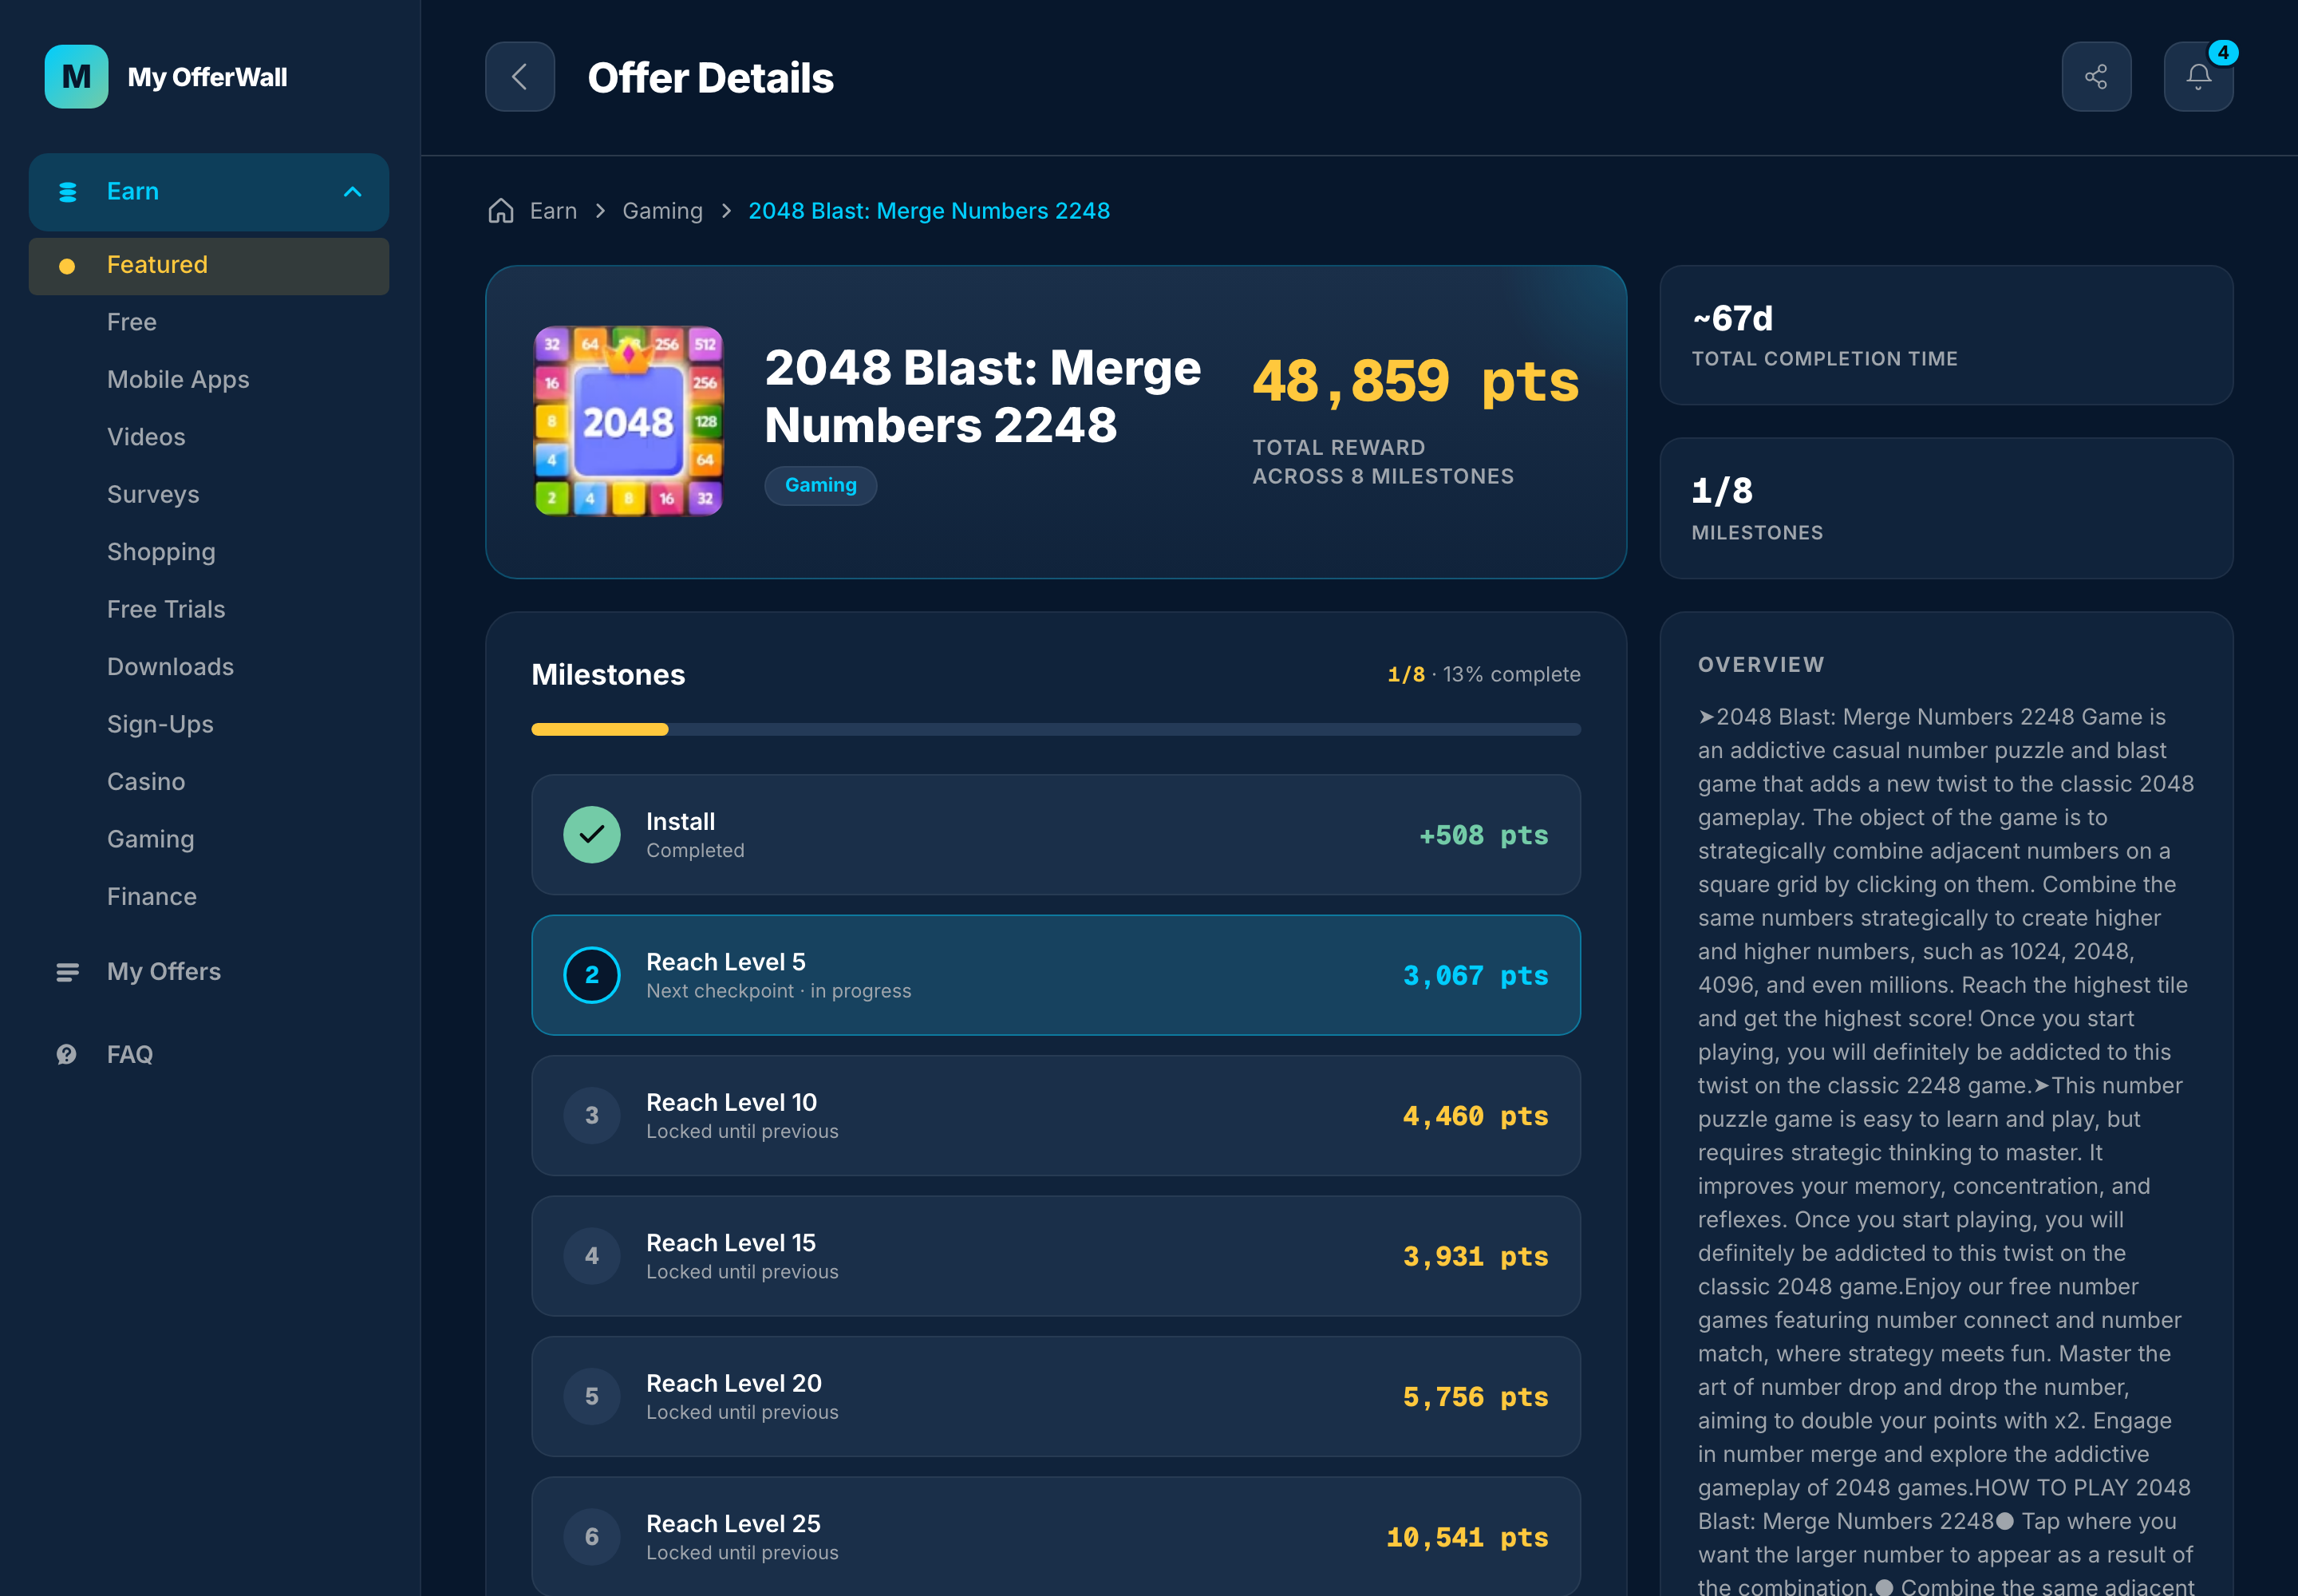Select the Install milestone title
Screen dimensions: 2298x1596
point(680,822)
